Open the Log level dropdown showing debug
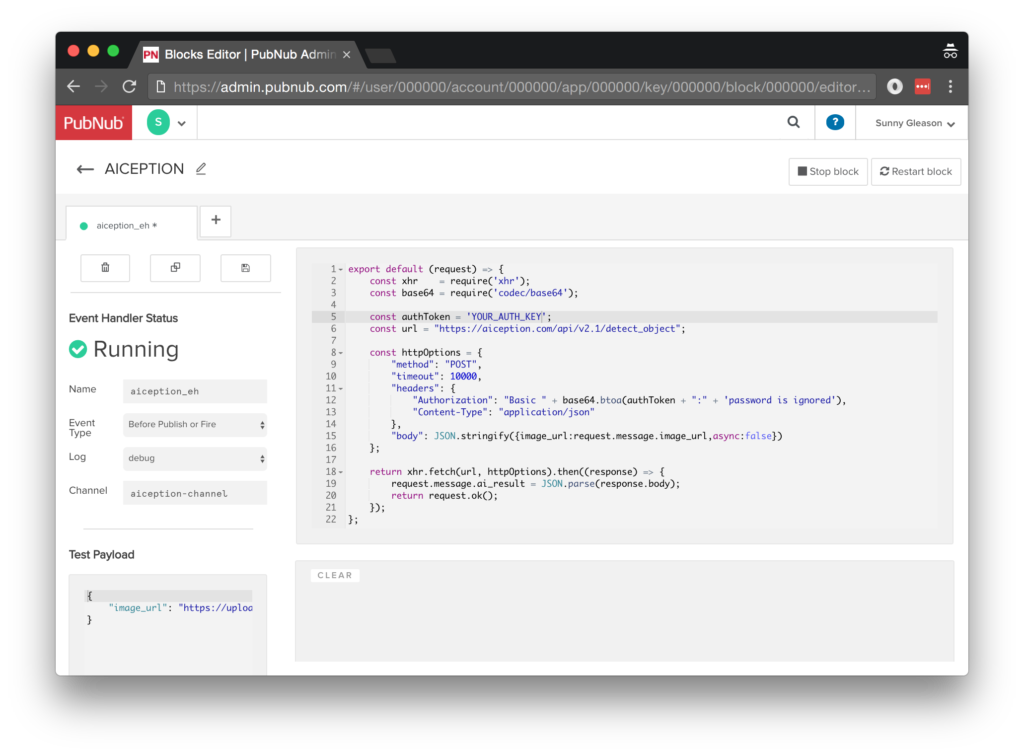The image size is (1024, 755). [196, 458]
